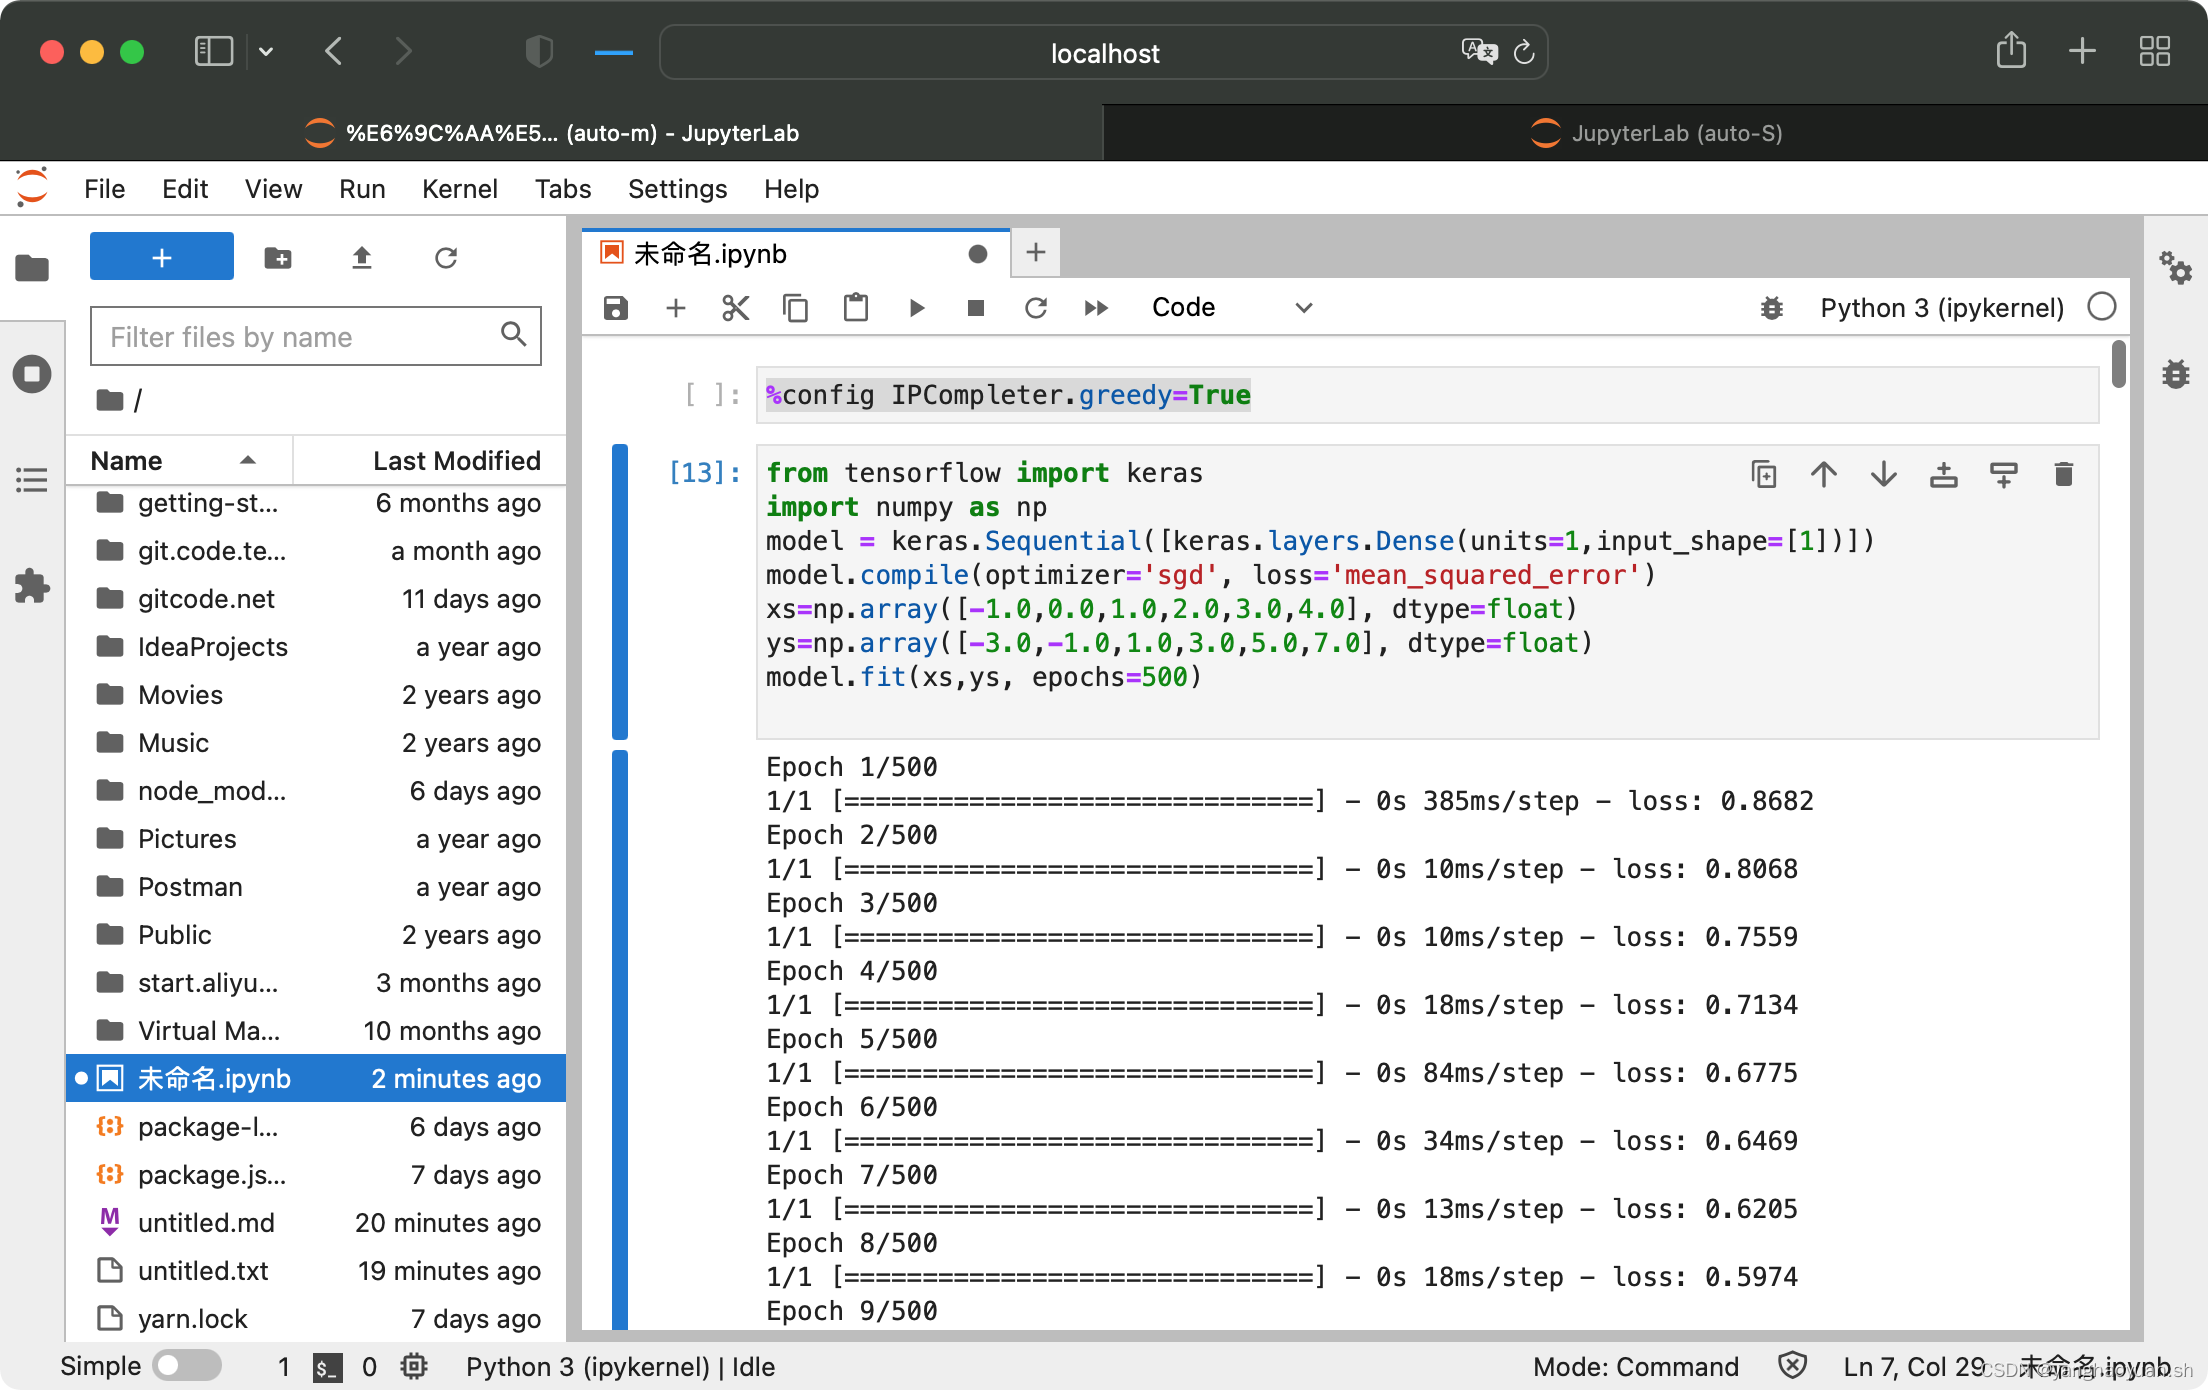Close the 未命名.ipynb tab via unsaved dot
Screen dimensions: 2208x1390
[x=978, y=254]
